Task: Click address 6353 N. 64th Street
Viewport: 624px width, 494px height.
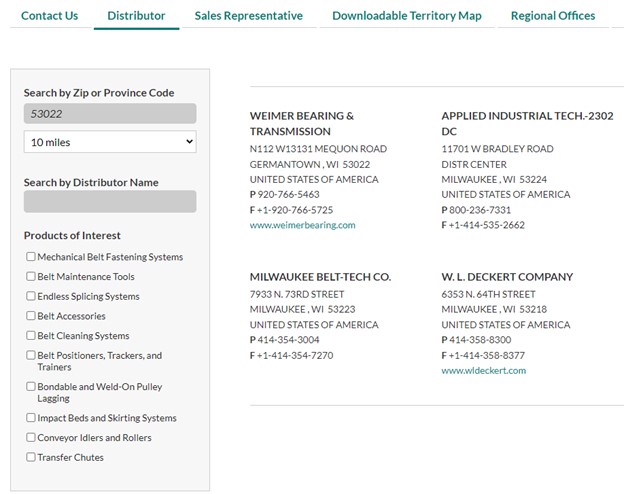Action: (488, 295)
